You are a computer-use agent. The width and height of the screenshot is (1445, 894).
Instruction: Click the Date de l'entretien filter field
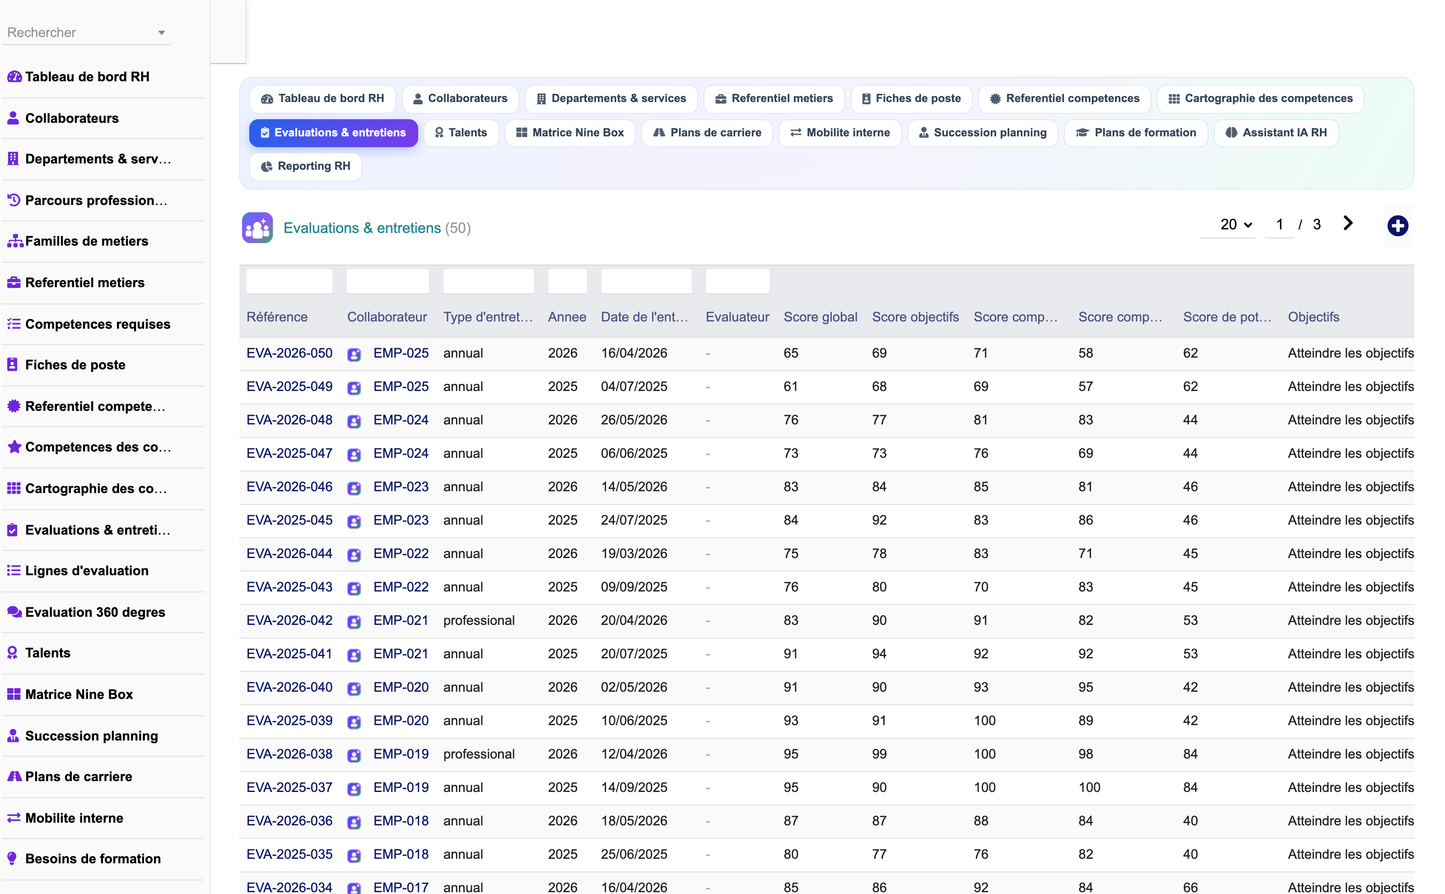pos(646,281)
